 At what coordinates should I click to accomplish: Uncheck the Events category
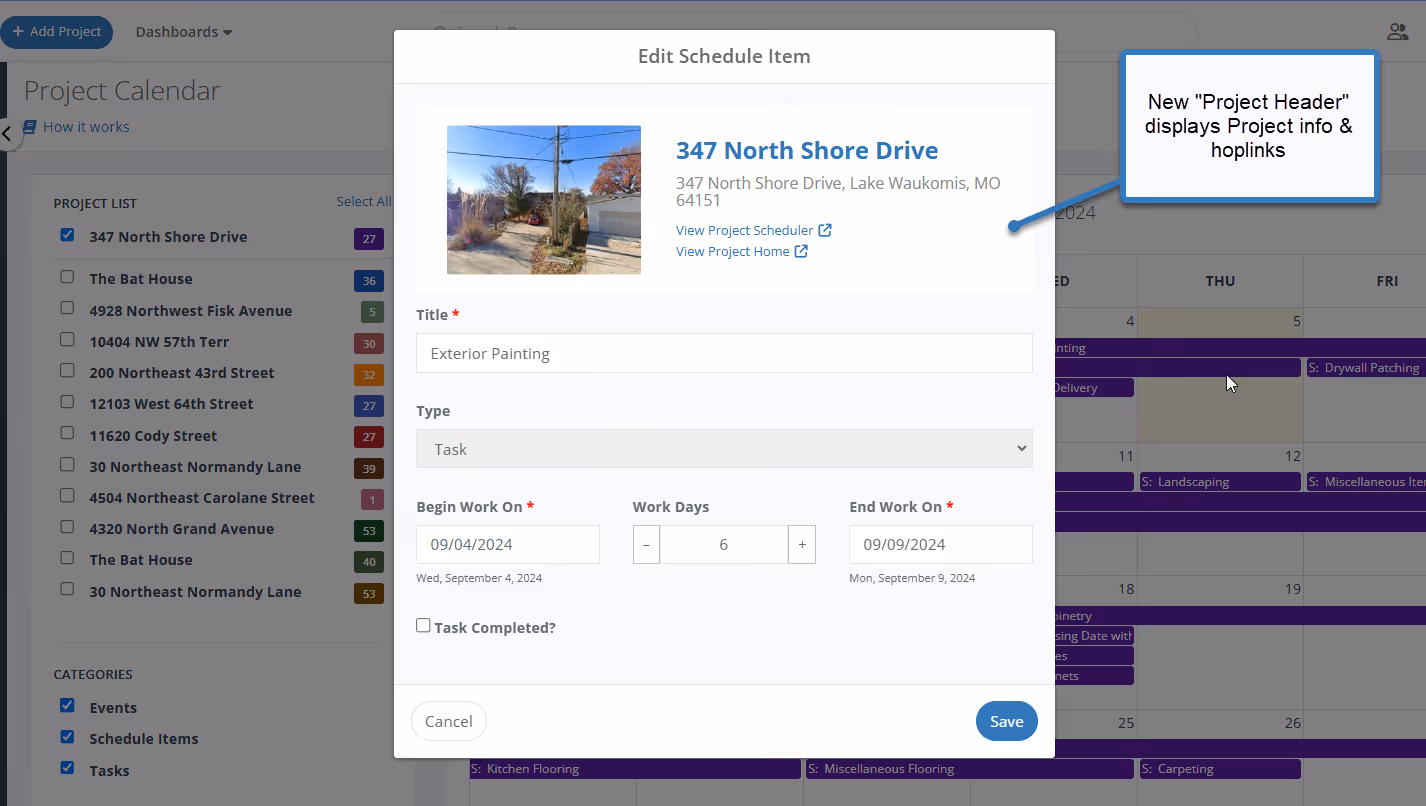pyautogui.click(x=67, y=705)
